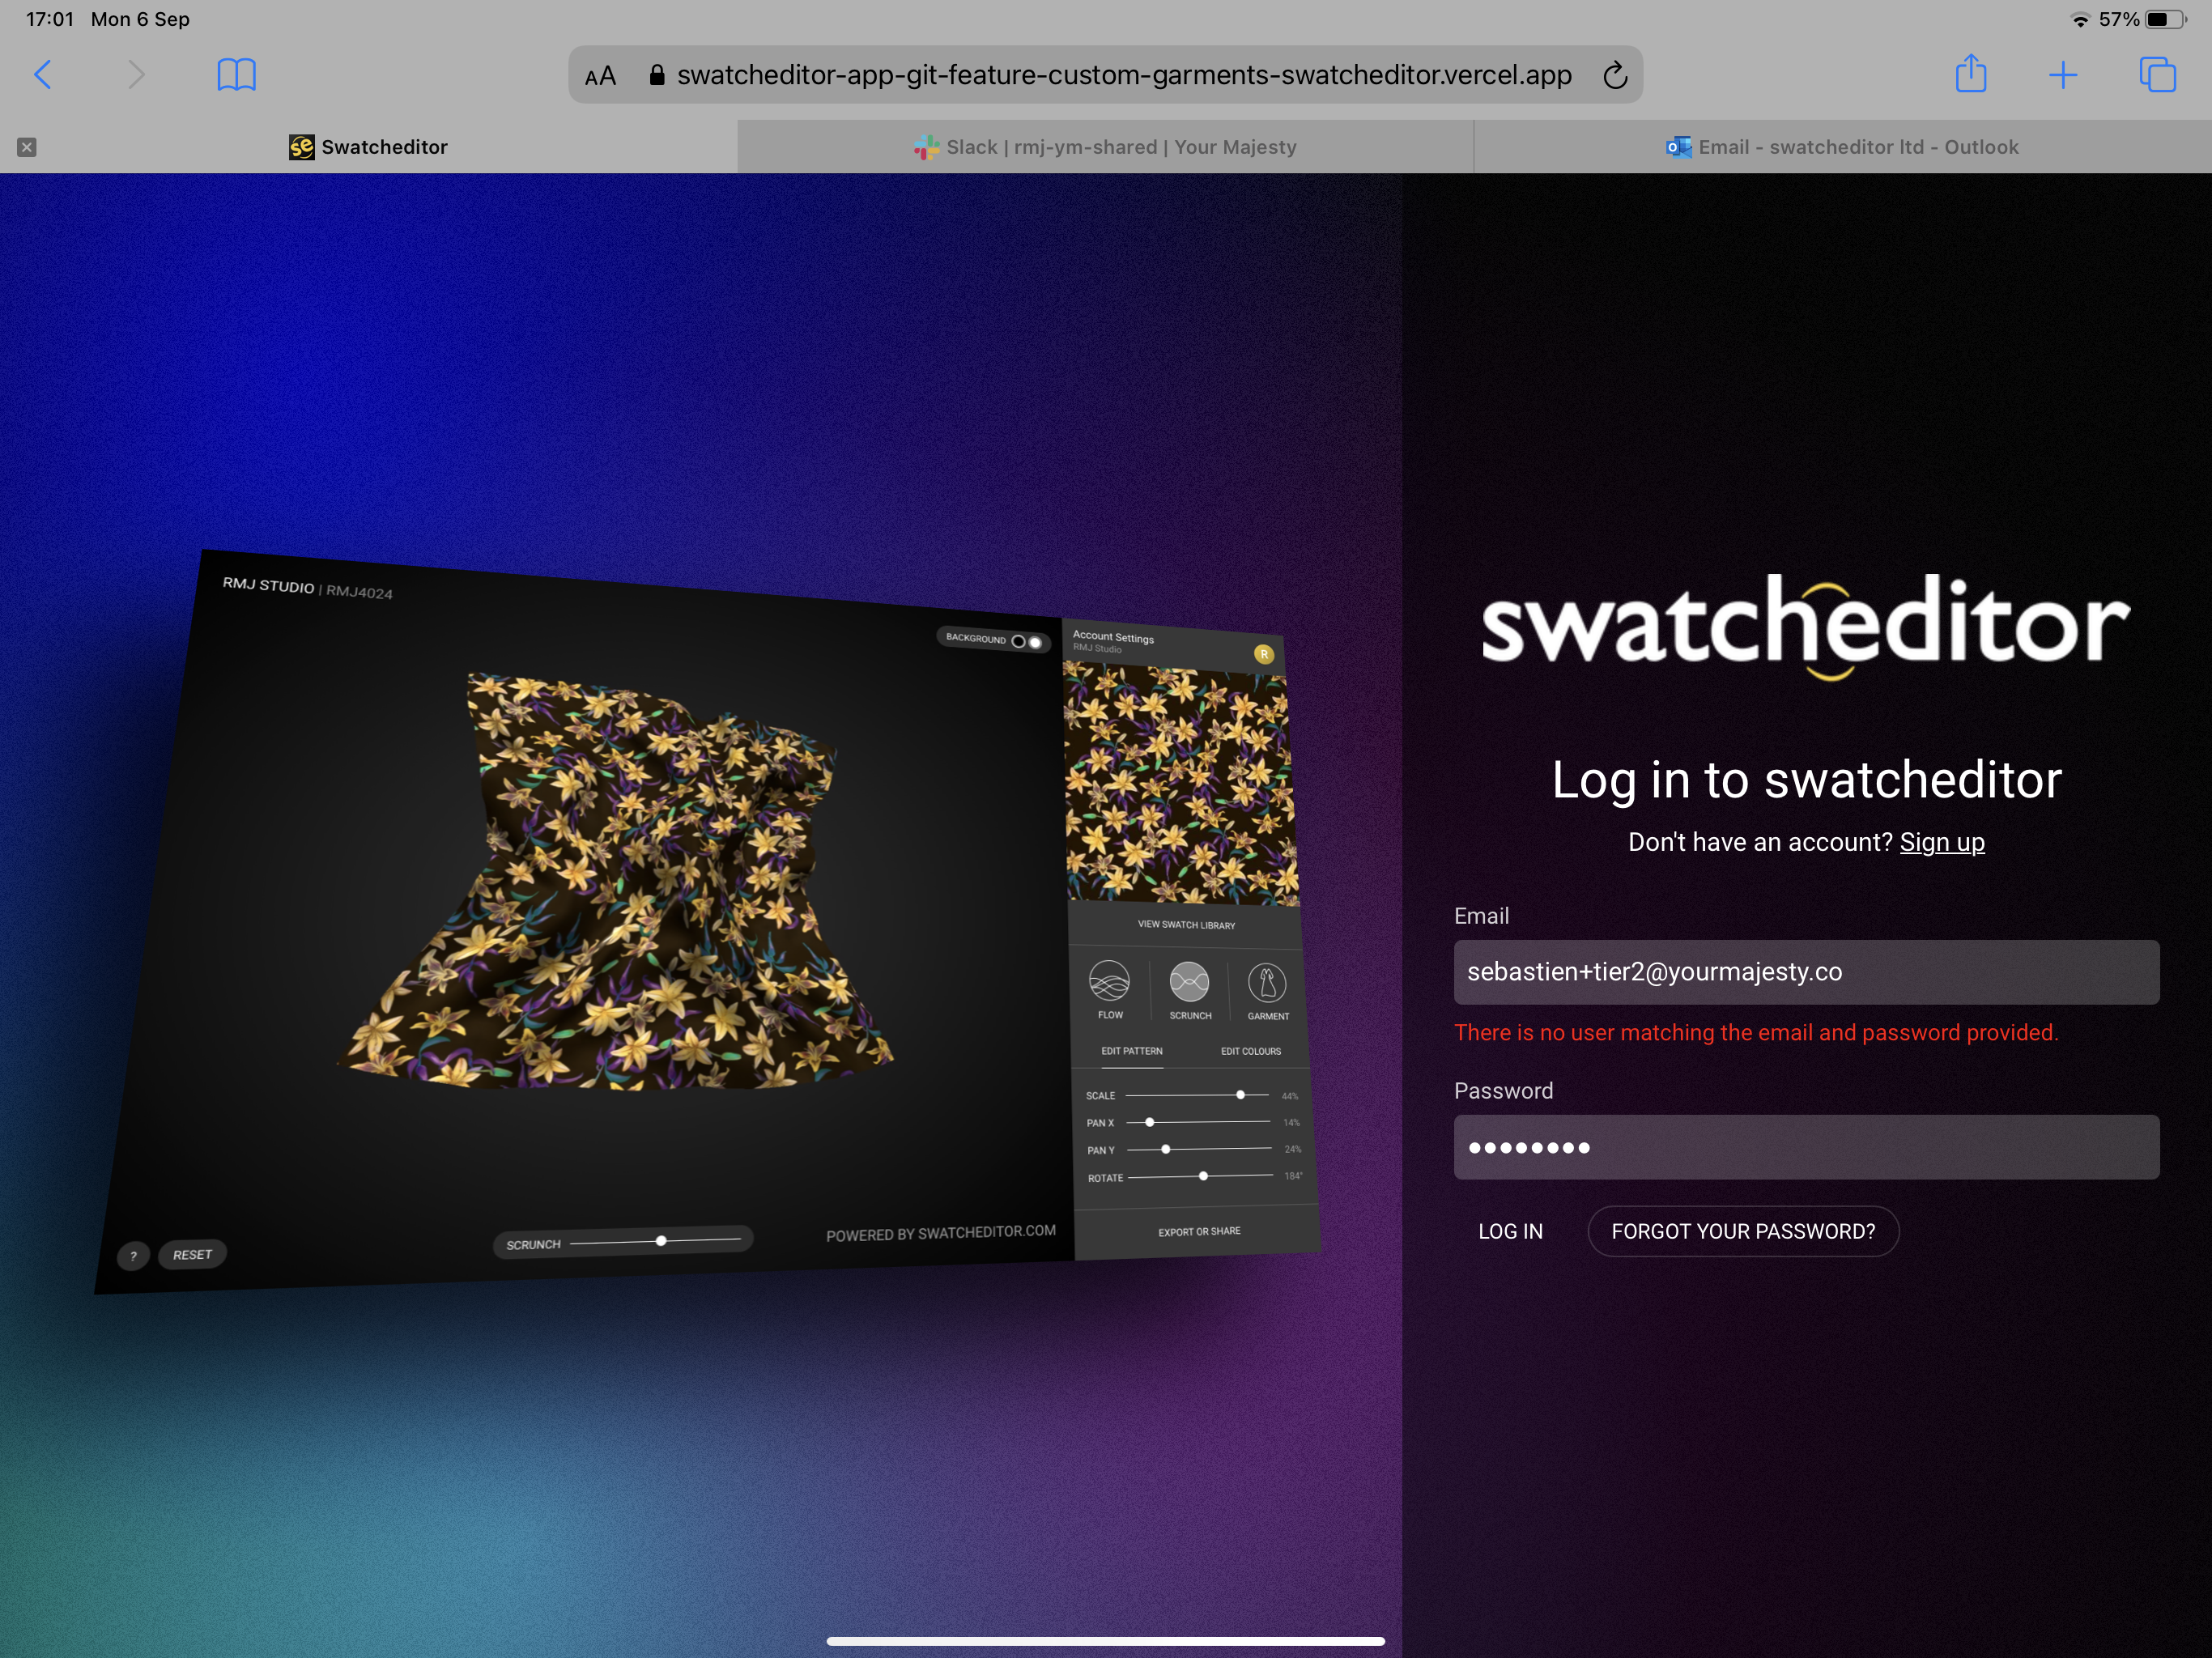Screen dimensions: 2212x1658
Task: Select the Swatcheditor browser tab
Action: coord(368,147)
